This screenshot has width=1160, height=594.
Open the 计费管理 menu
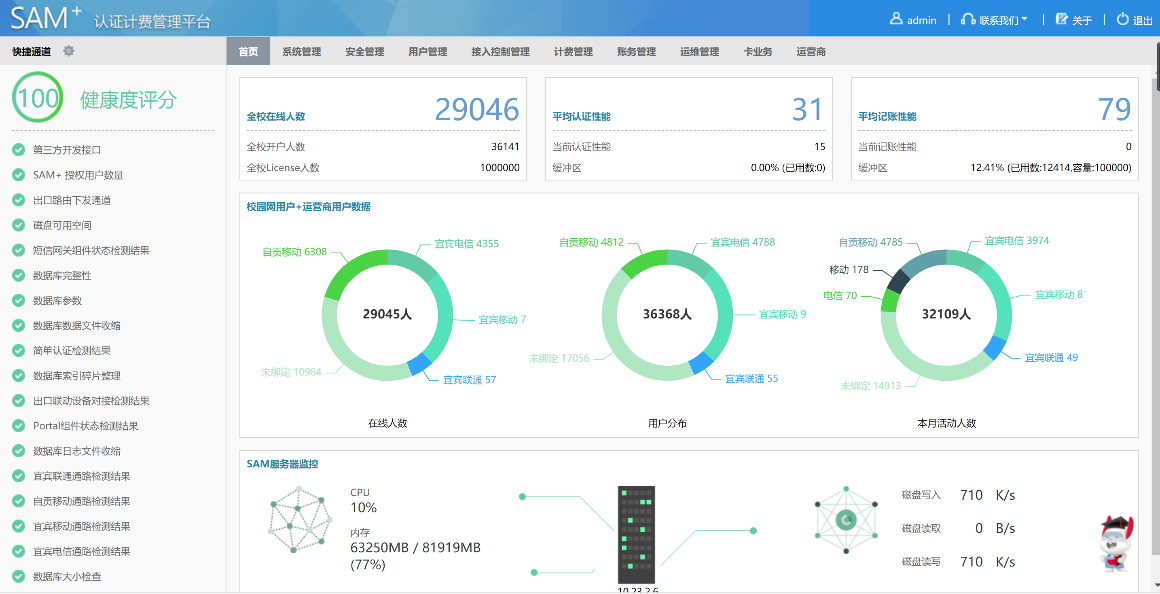pyautogui.click(x=573, y=52)
